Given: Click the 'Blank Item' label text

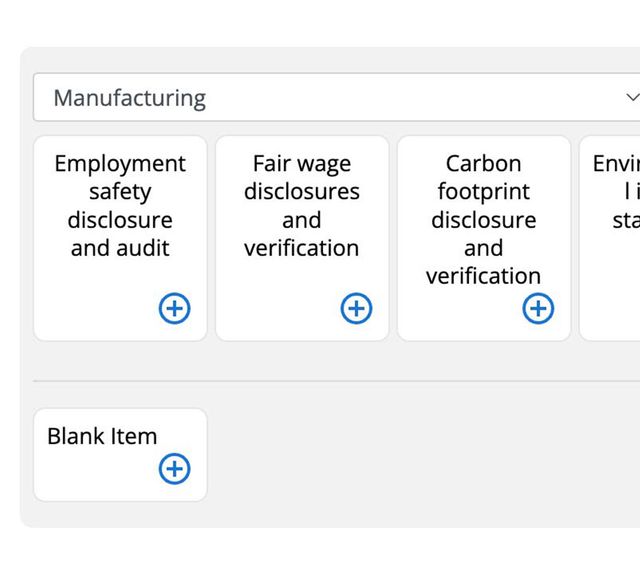Looking at the screenshot, I should click(x=102, y=436).
